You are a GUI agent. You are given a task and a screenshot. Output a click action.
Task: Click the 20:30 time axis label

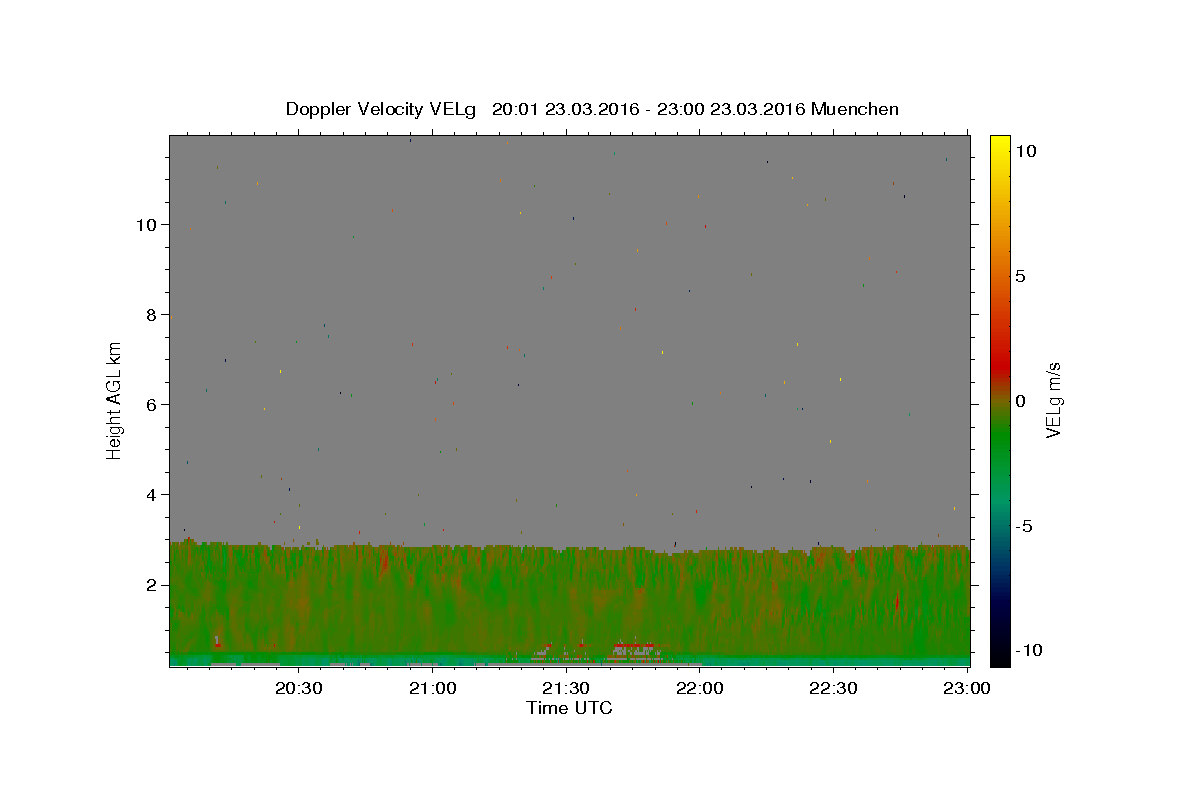click(x=299, y=688)
